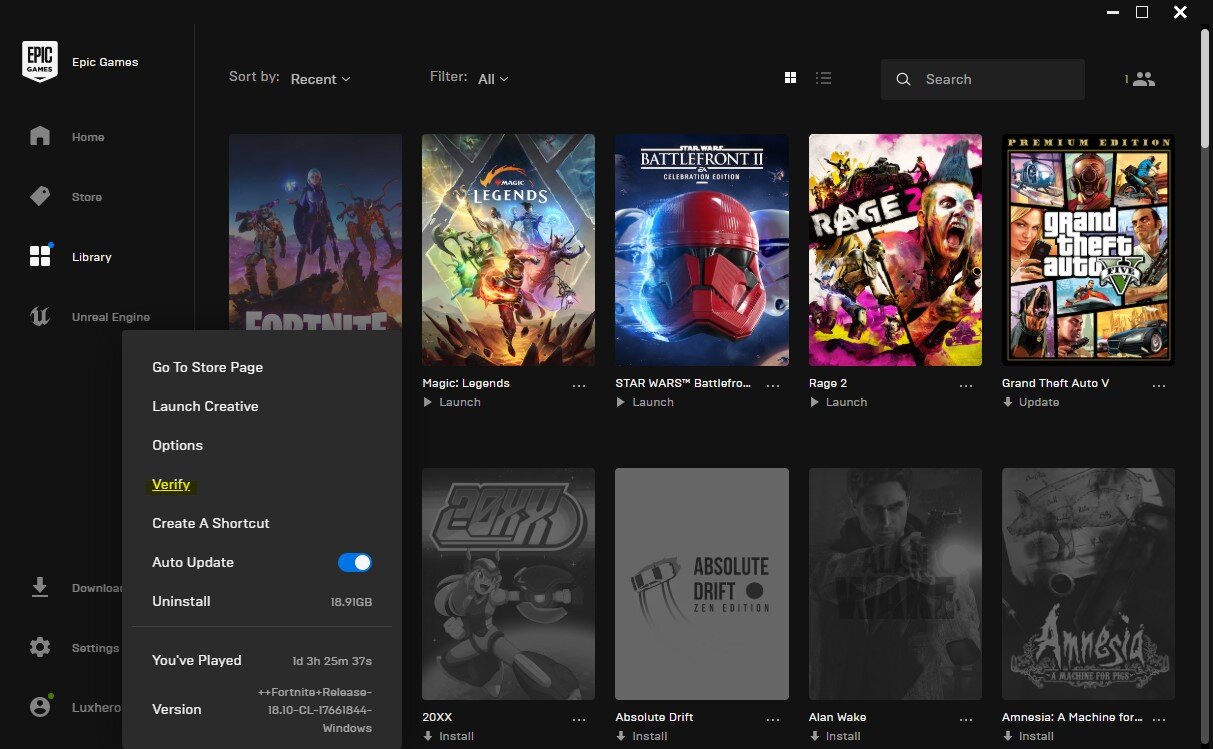Toggle the Auto Update switch
1213x749 pixels.
pyautogui.click(x=355, y=562)
